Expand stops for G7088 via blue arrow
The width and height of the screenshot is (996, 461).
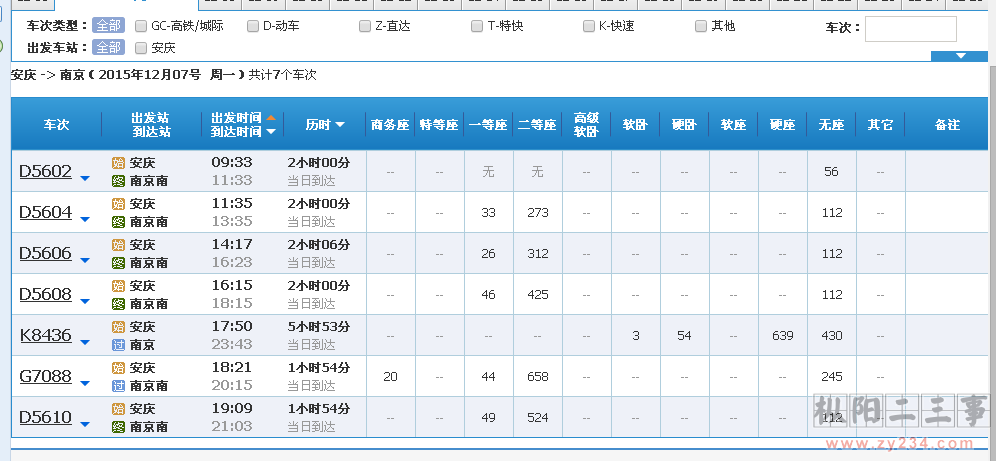[85, 384]
